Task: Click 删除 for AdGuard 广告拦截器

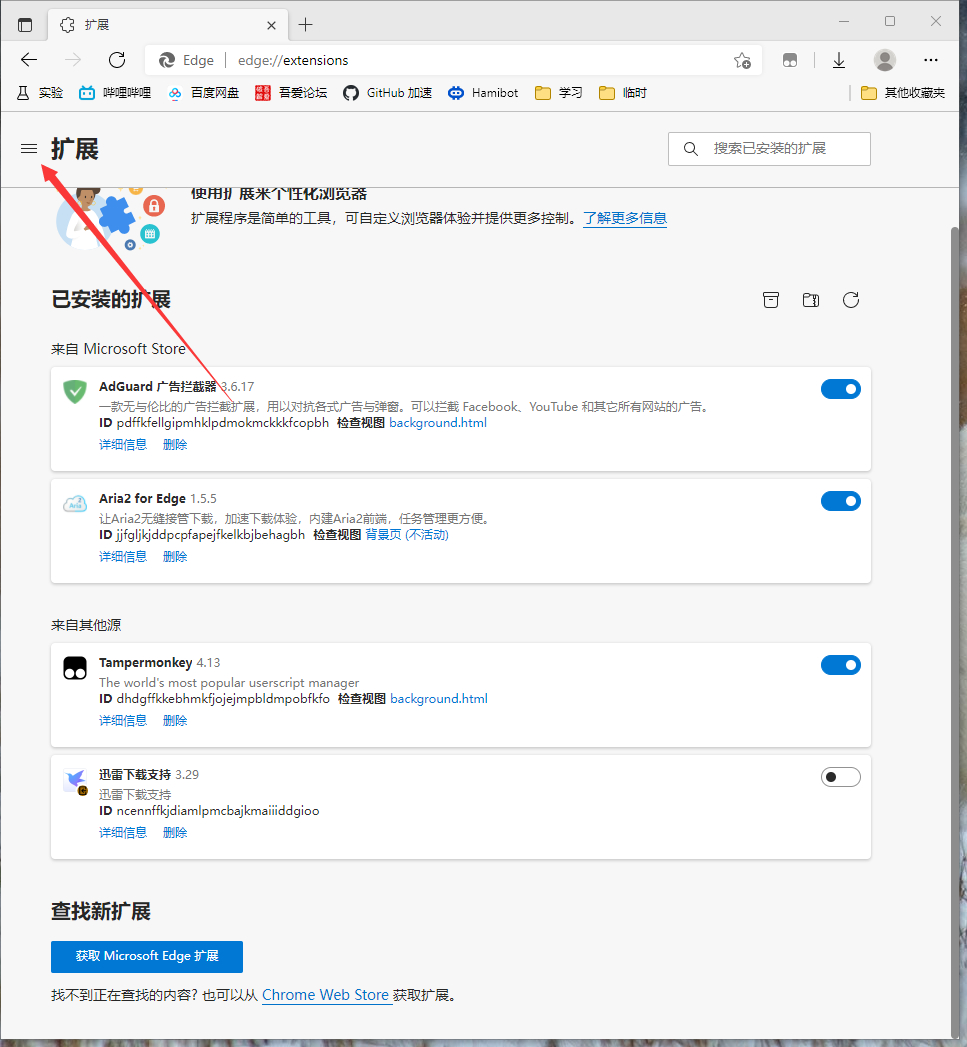Action: [175, 445]
